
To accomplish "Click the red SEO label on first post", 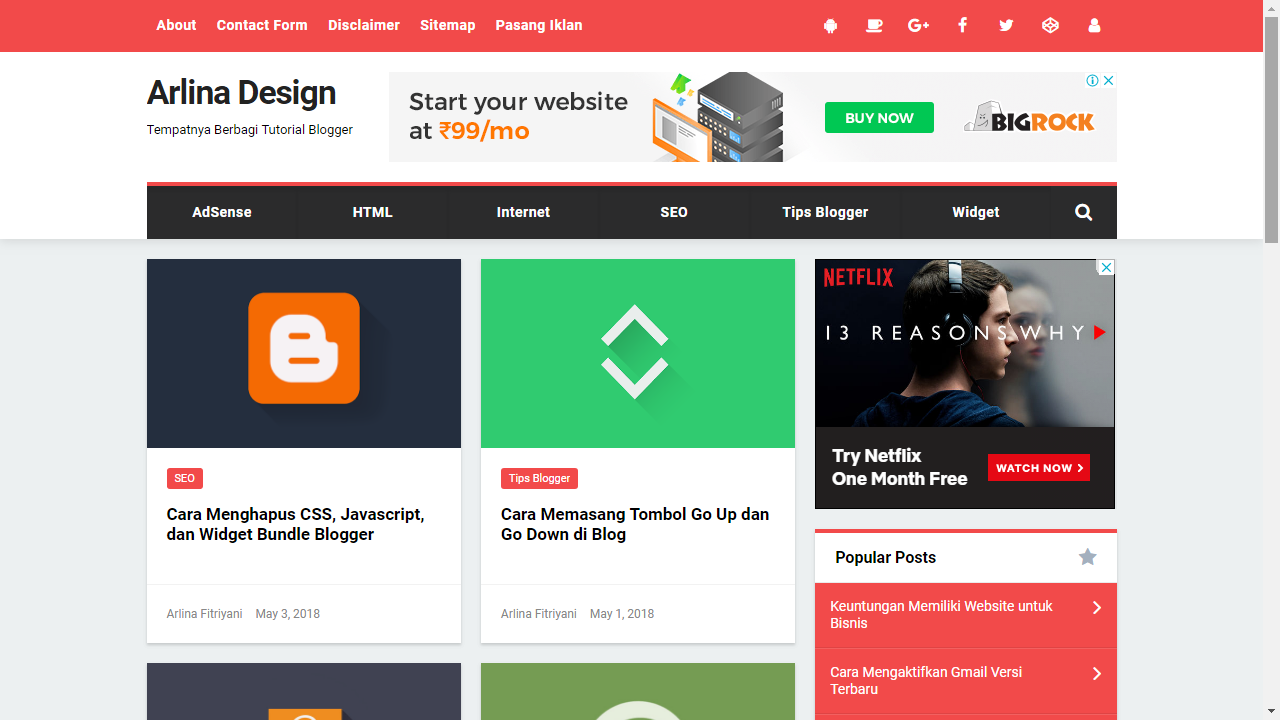I will [185, 478].
